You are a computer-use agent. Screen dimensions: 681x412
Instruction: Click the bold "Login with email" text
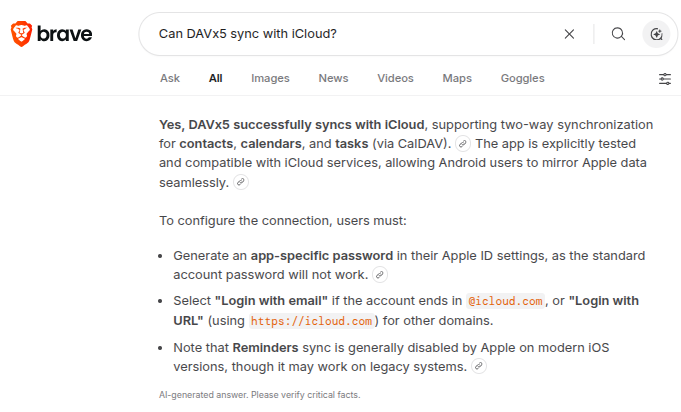271,301
